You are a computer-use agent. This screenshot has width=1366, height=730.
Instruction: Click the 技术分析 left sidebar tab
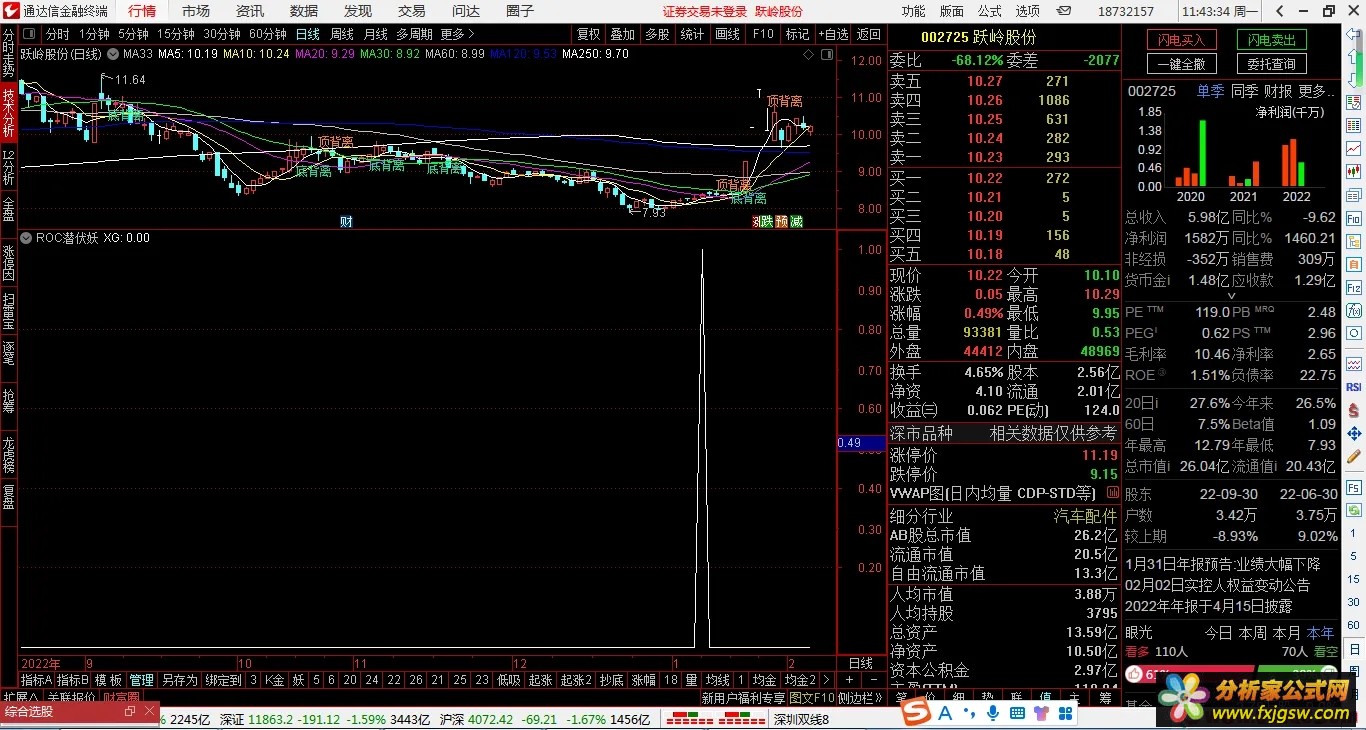8,112
